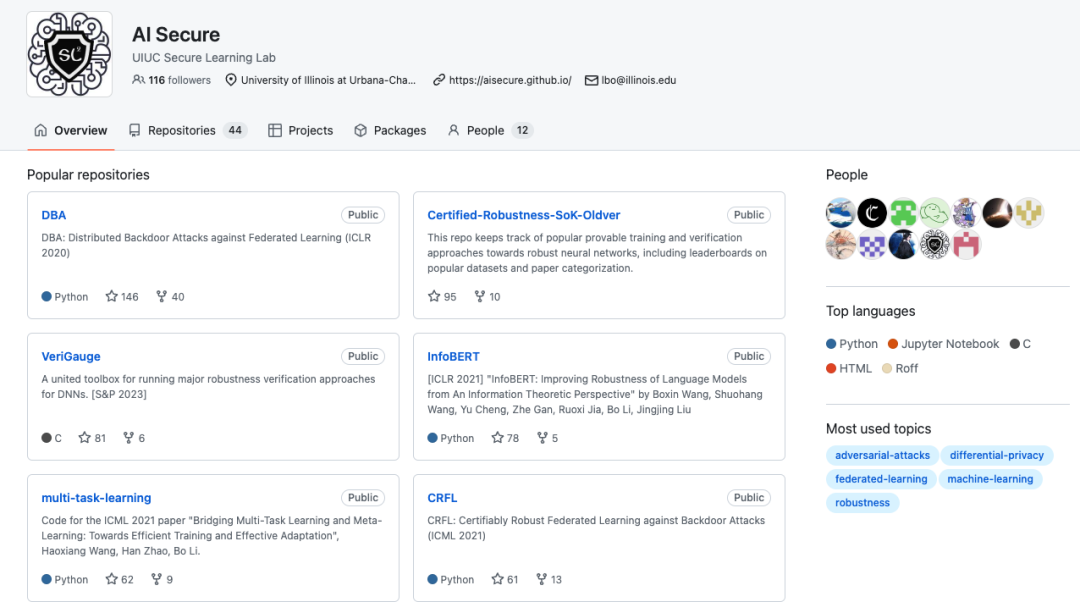Viewport: 1080px width, 613px height.
Task: Open the DBA repository
Action: (x=54, y=215)
